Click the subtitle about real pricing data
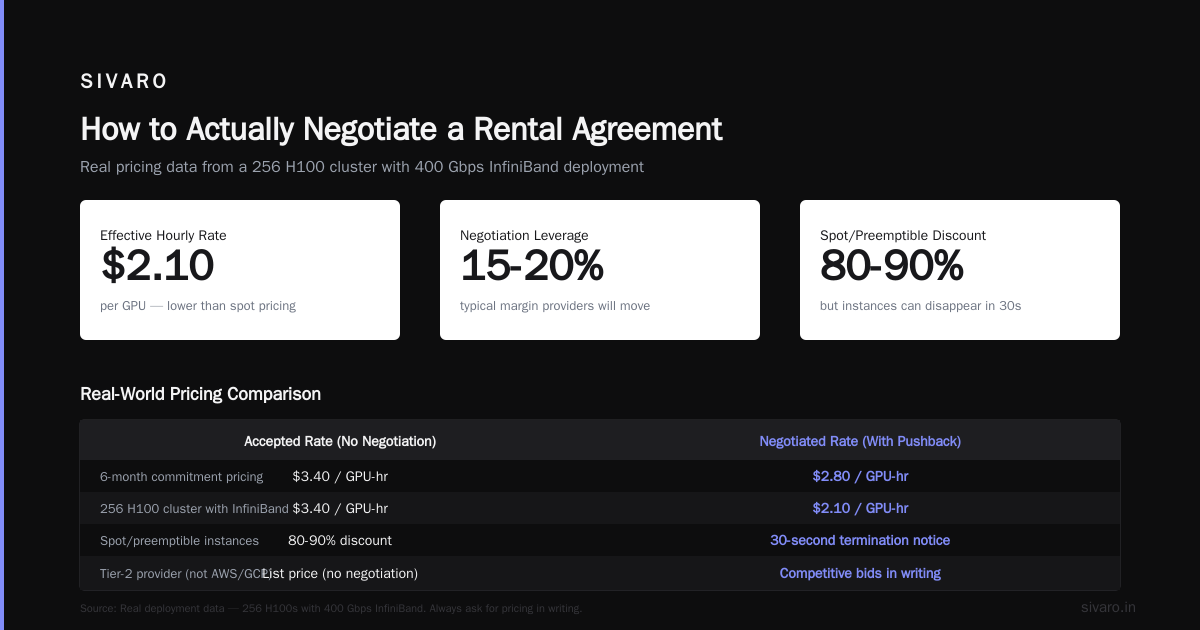1200x630 pixels. click(362, 167)
